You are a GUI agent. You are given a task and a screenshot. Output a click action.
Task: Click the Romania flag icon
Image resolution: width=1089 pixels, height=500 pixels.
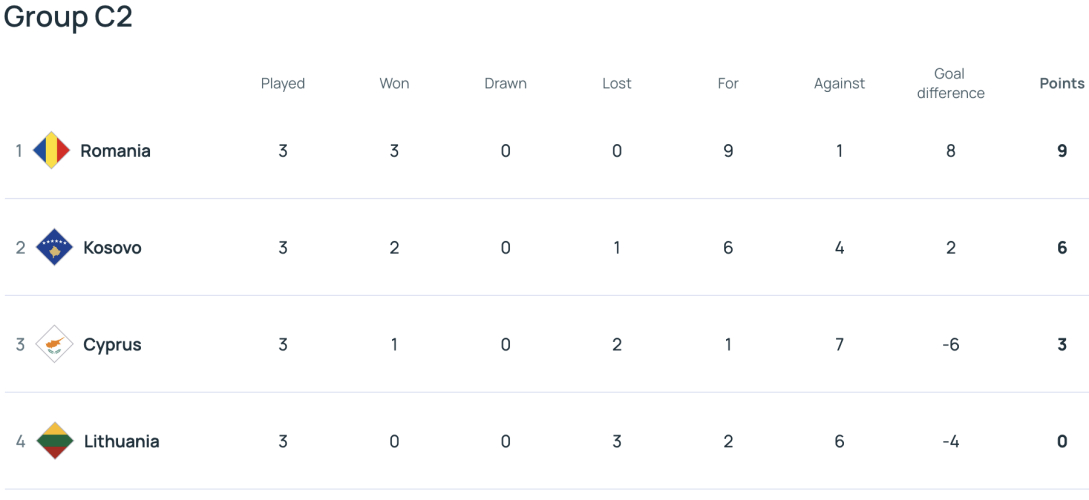[x=52, y=151]
